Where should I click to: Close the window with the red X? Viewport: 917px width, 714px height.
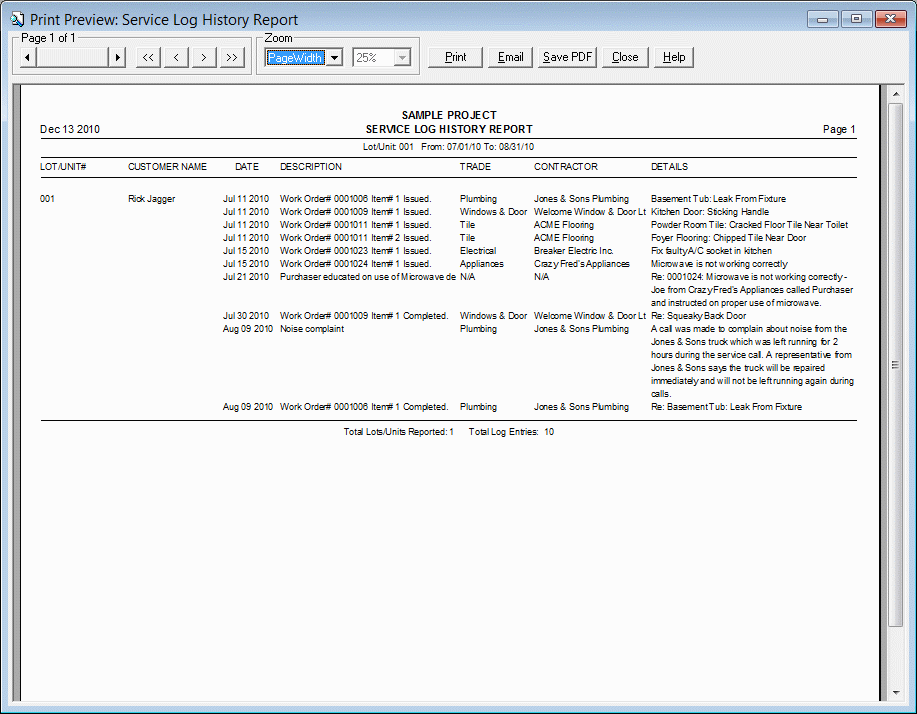tap(890, 19)
